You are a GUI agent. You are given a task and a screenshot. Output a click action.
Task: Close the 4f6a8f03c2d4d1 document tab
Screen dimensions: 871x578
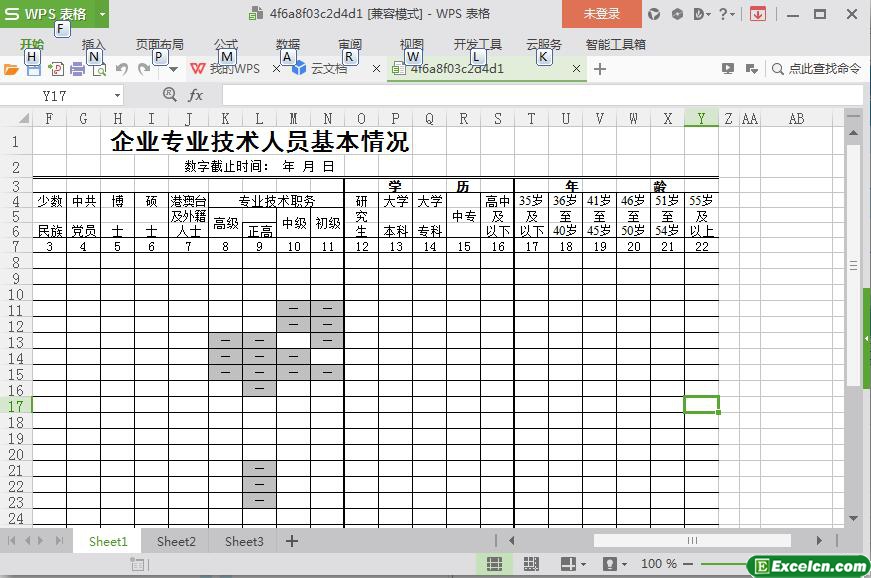pyautogui.click(x=577, y=69)
